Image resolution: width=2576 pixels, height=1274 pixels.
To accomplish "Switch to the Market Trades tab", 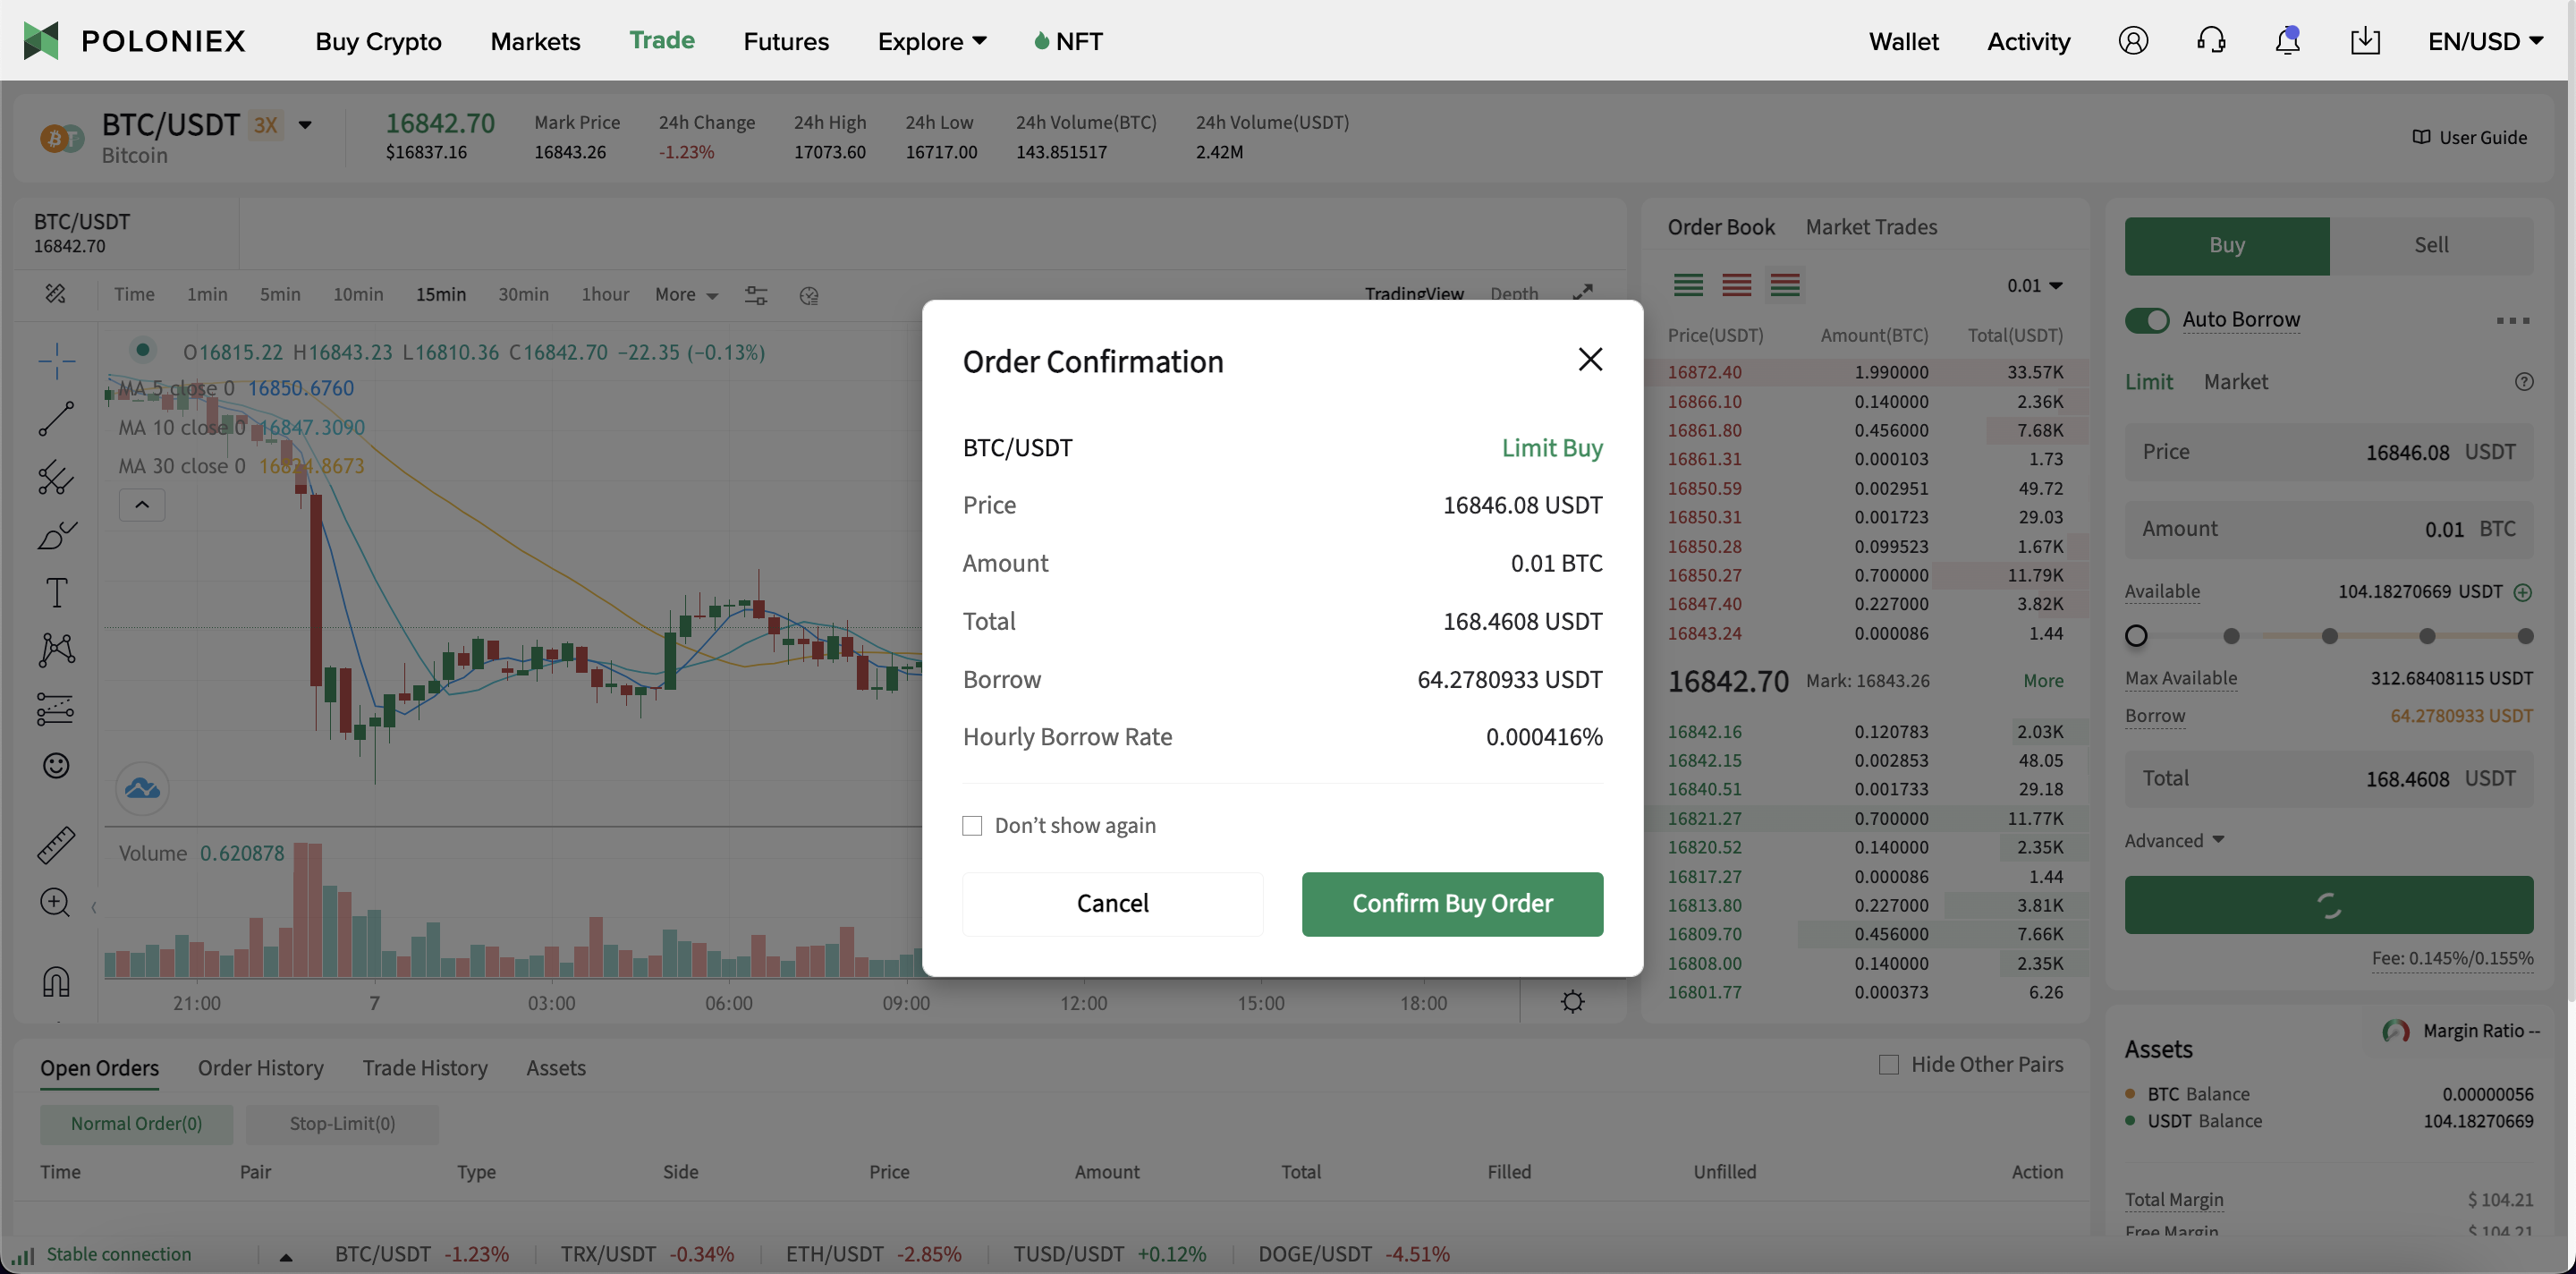I will 1871,226.
